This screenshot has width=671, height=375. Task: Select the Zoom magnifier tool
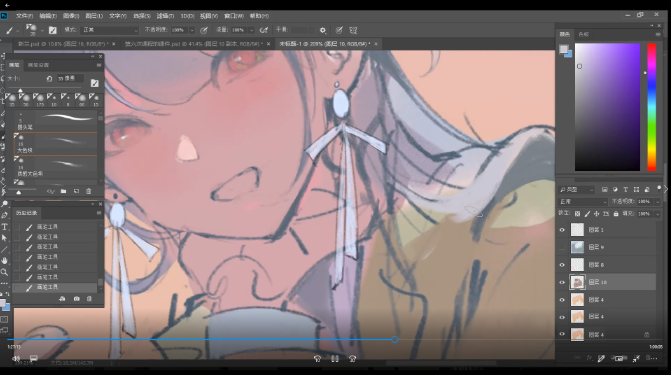click(5, 272)
